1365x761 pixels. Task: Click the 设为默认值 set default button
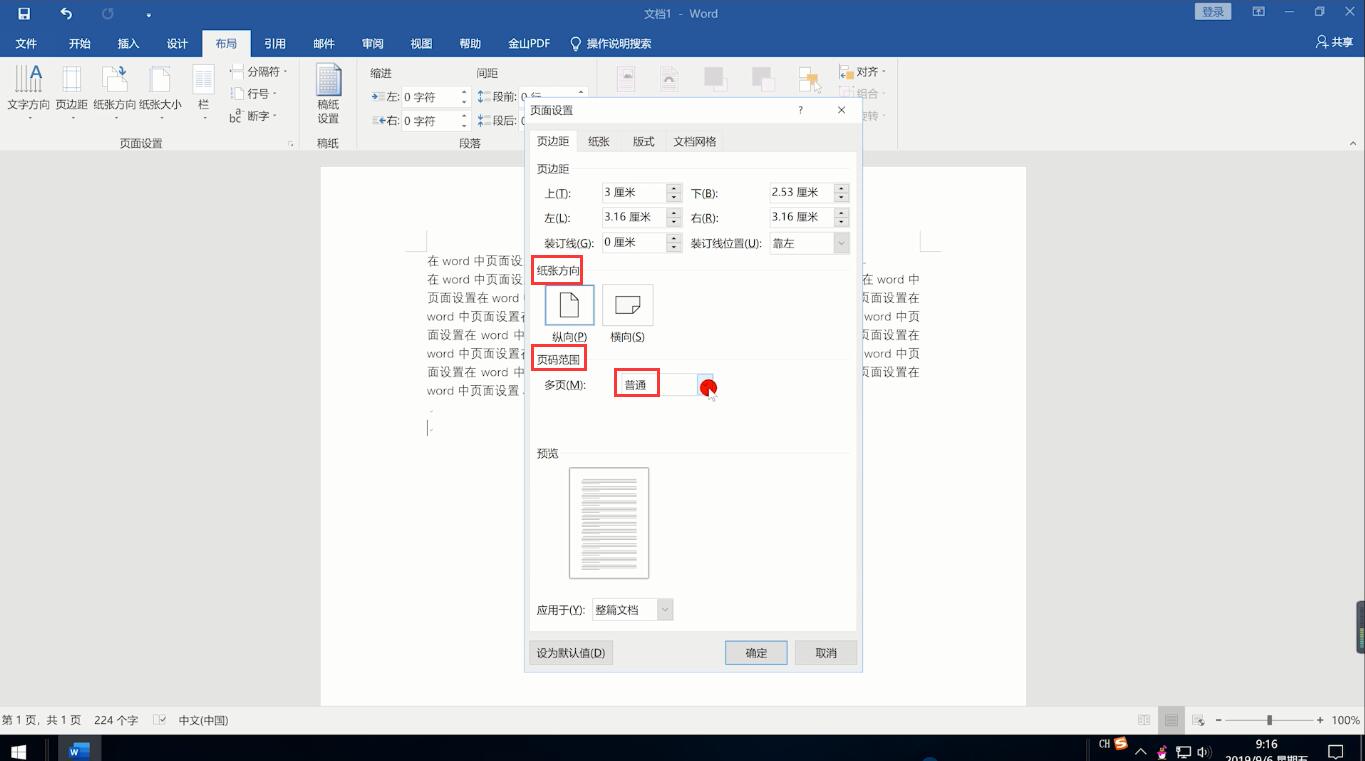pos(571,653)
